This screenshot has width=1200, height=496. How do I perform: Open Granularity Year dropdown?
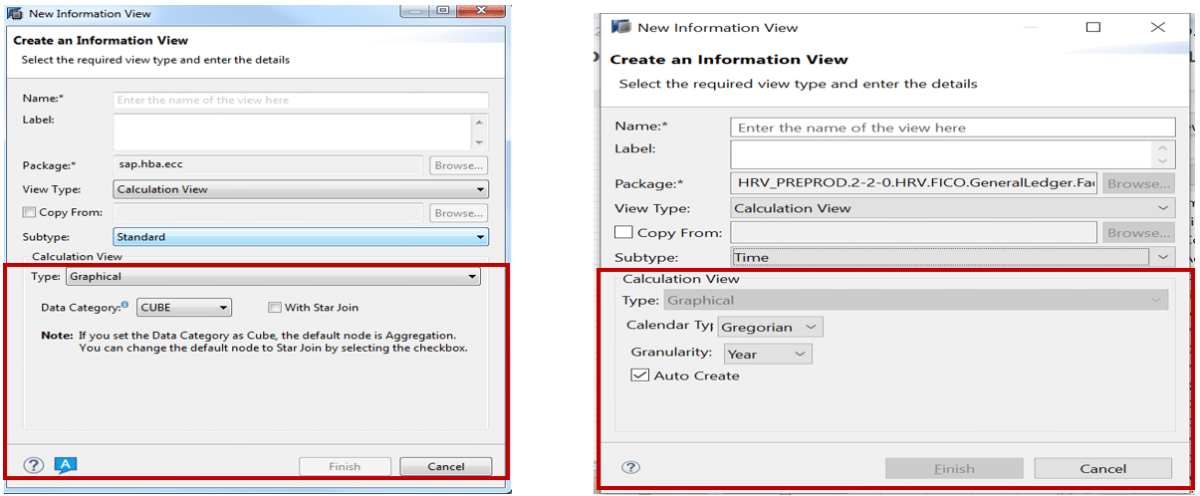coord(768,354)
